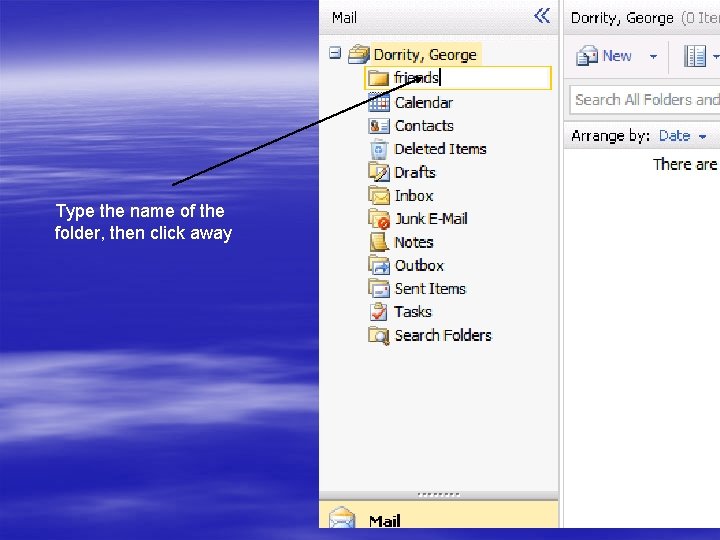Select Contacts in the folder list

[424, 126]
